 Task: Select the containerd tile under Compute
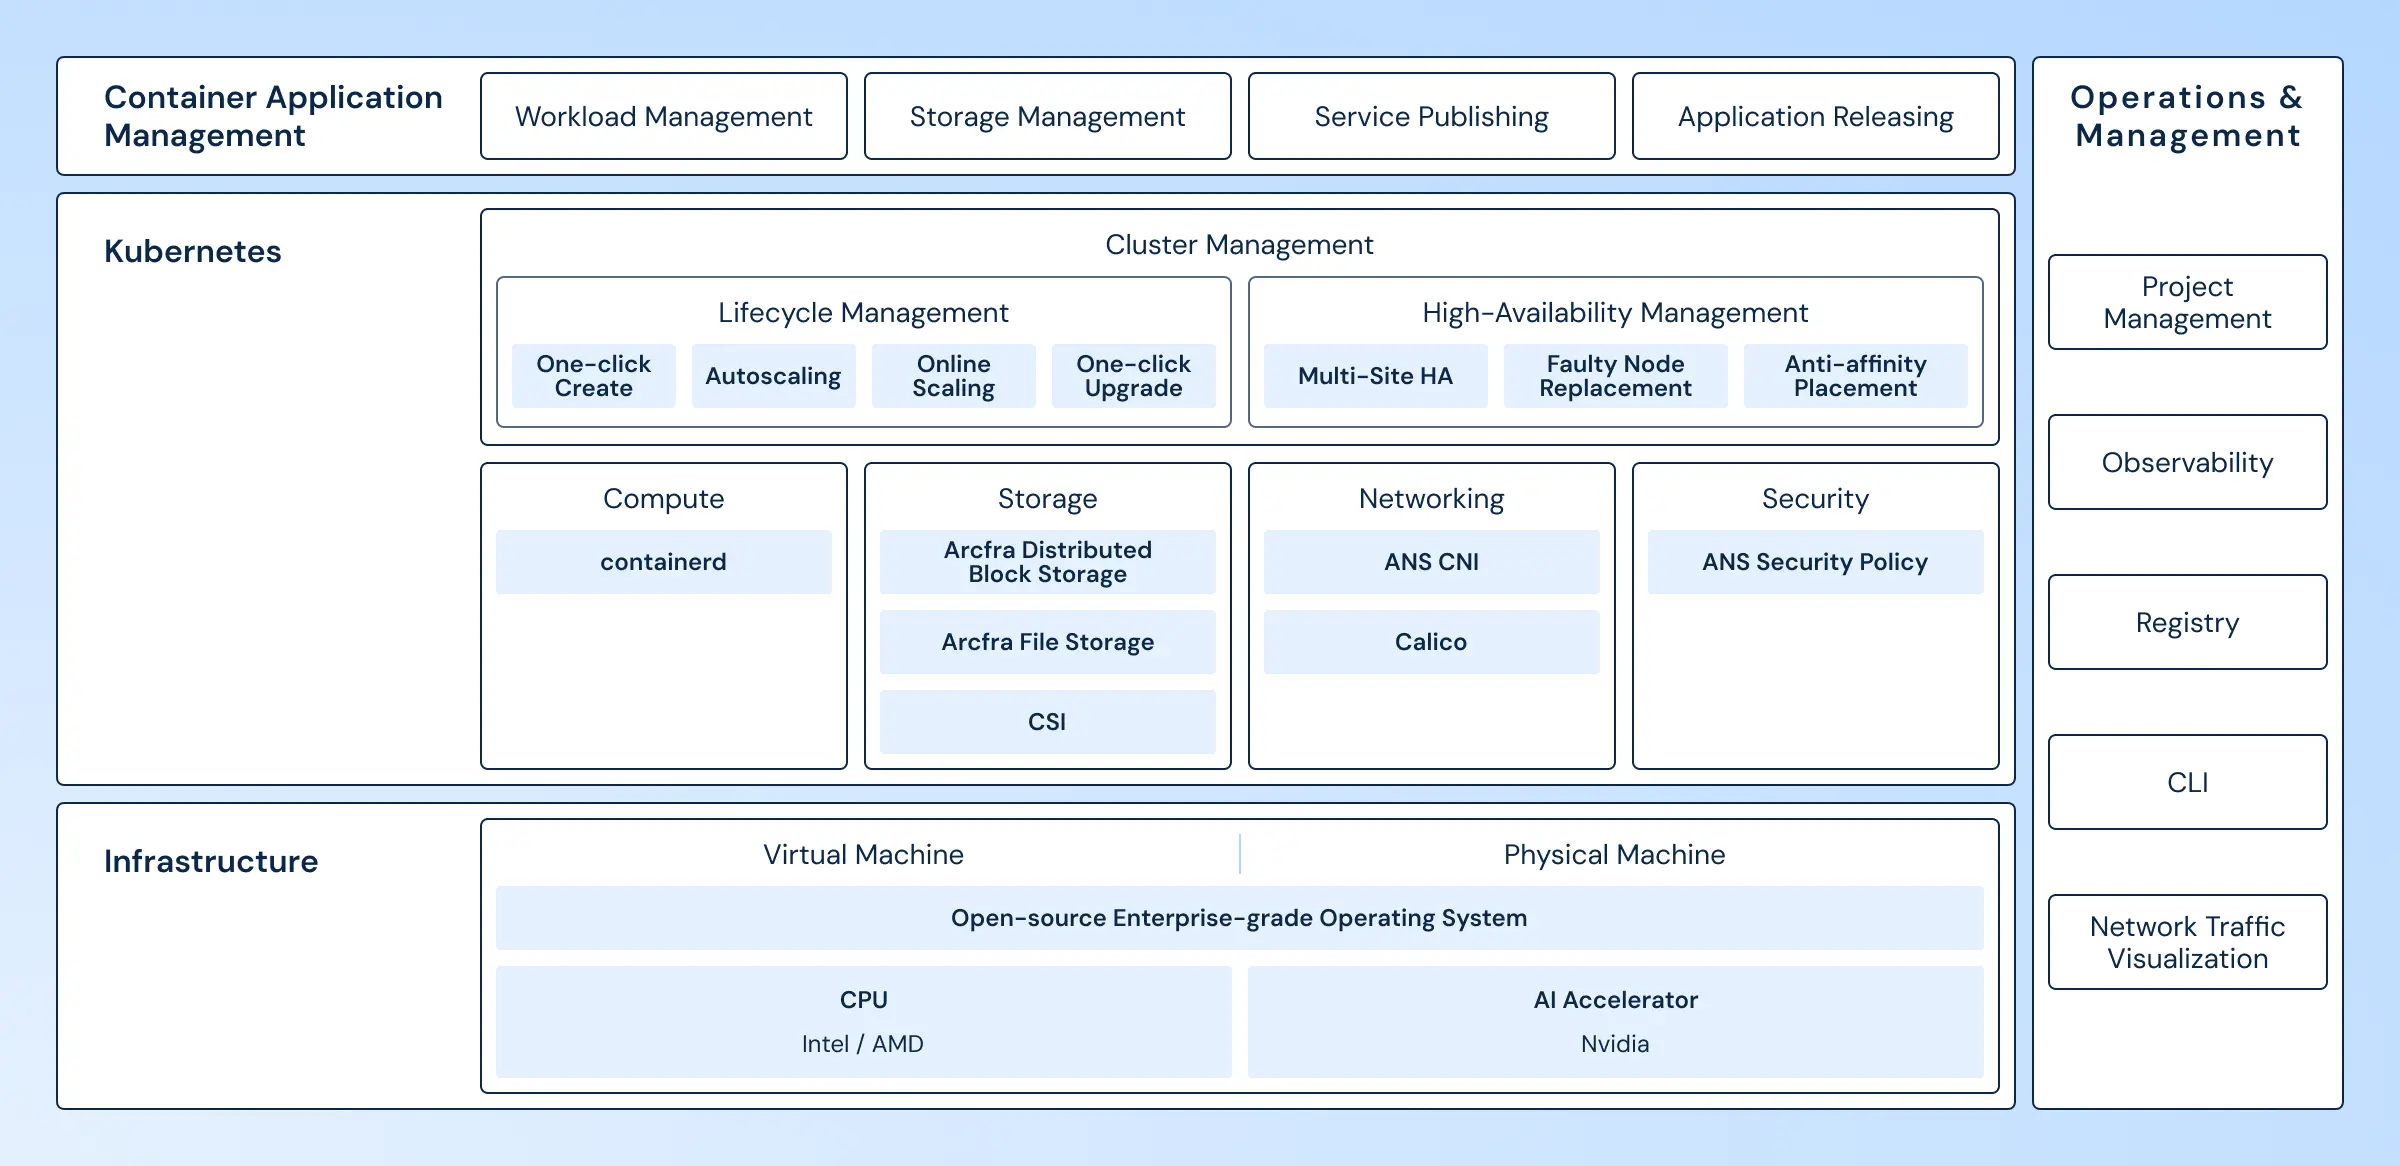click(x=663, y=562)
